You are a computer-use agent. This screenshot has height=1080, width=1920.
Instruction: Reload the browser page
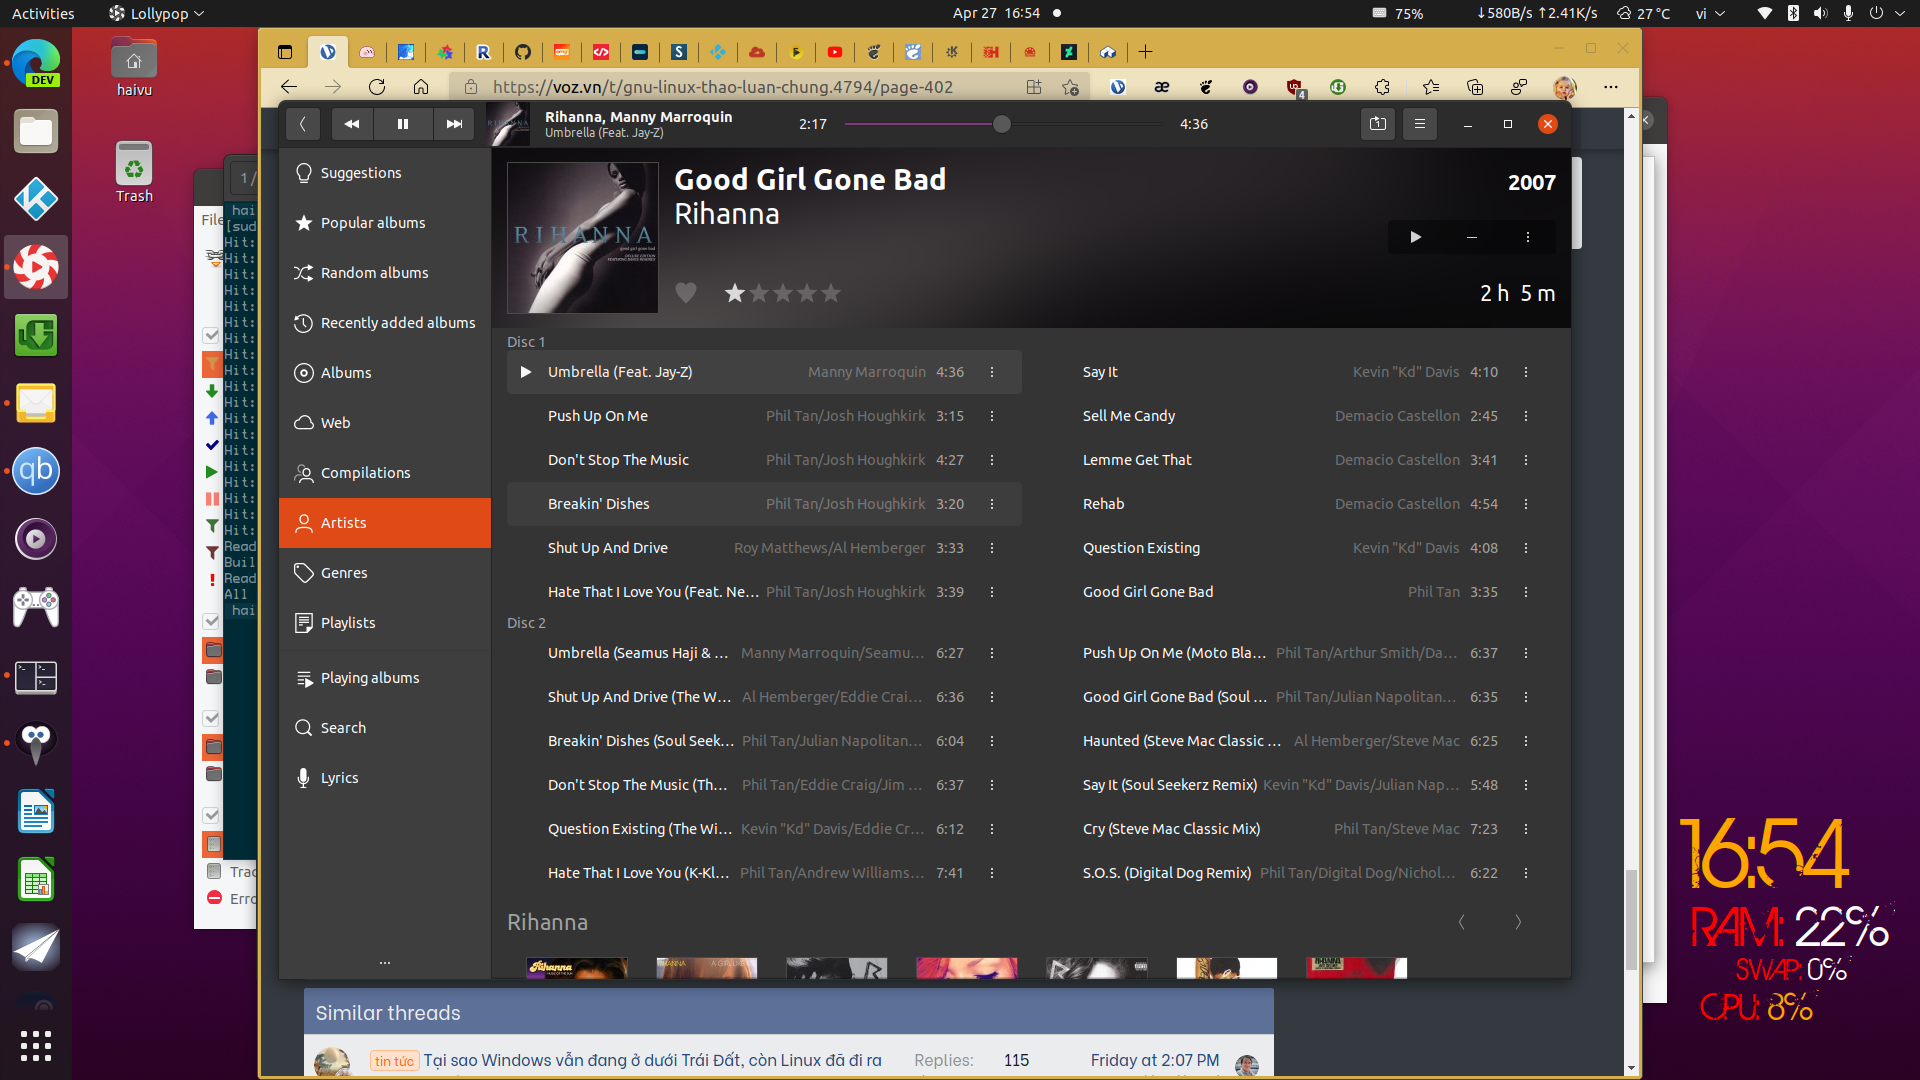(377, 87)
